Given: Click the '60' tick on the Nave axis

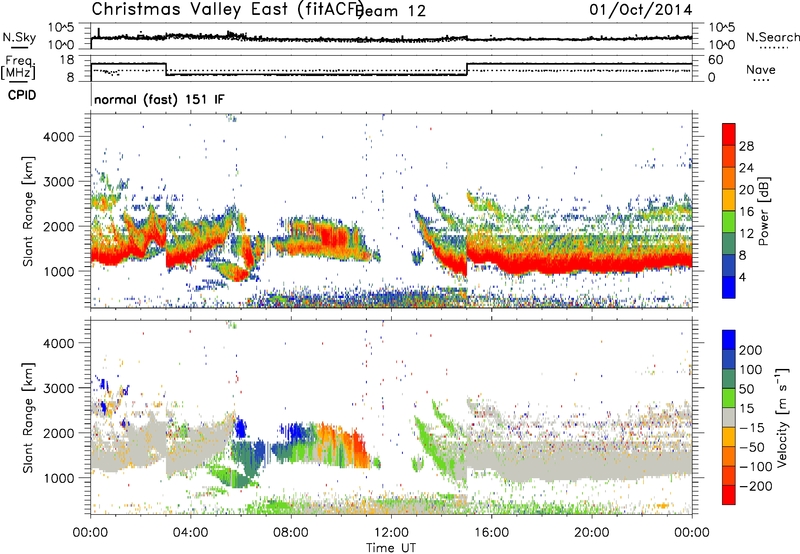Looking at the screenshot, I should 716,60.
